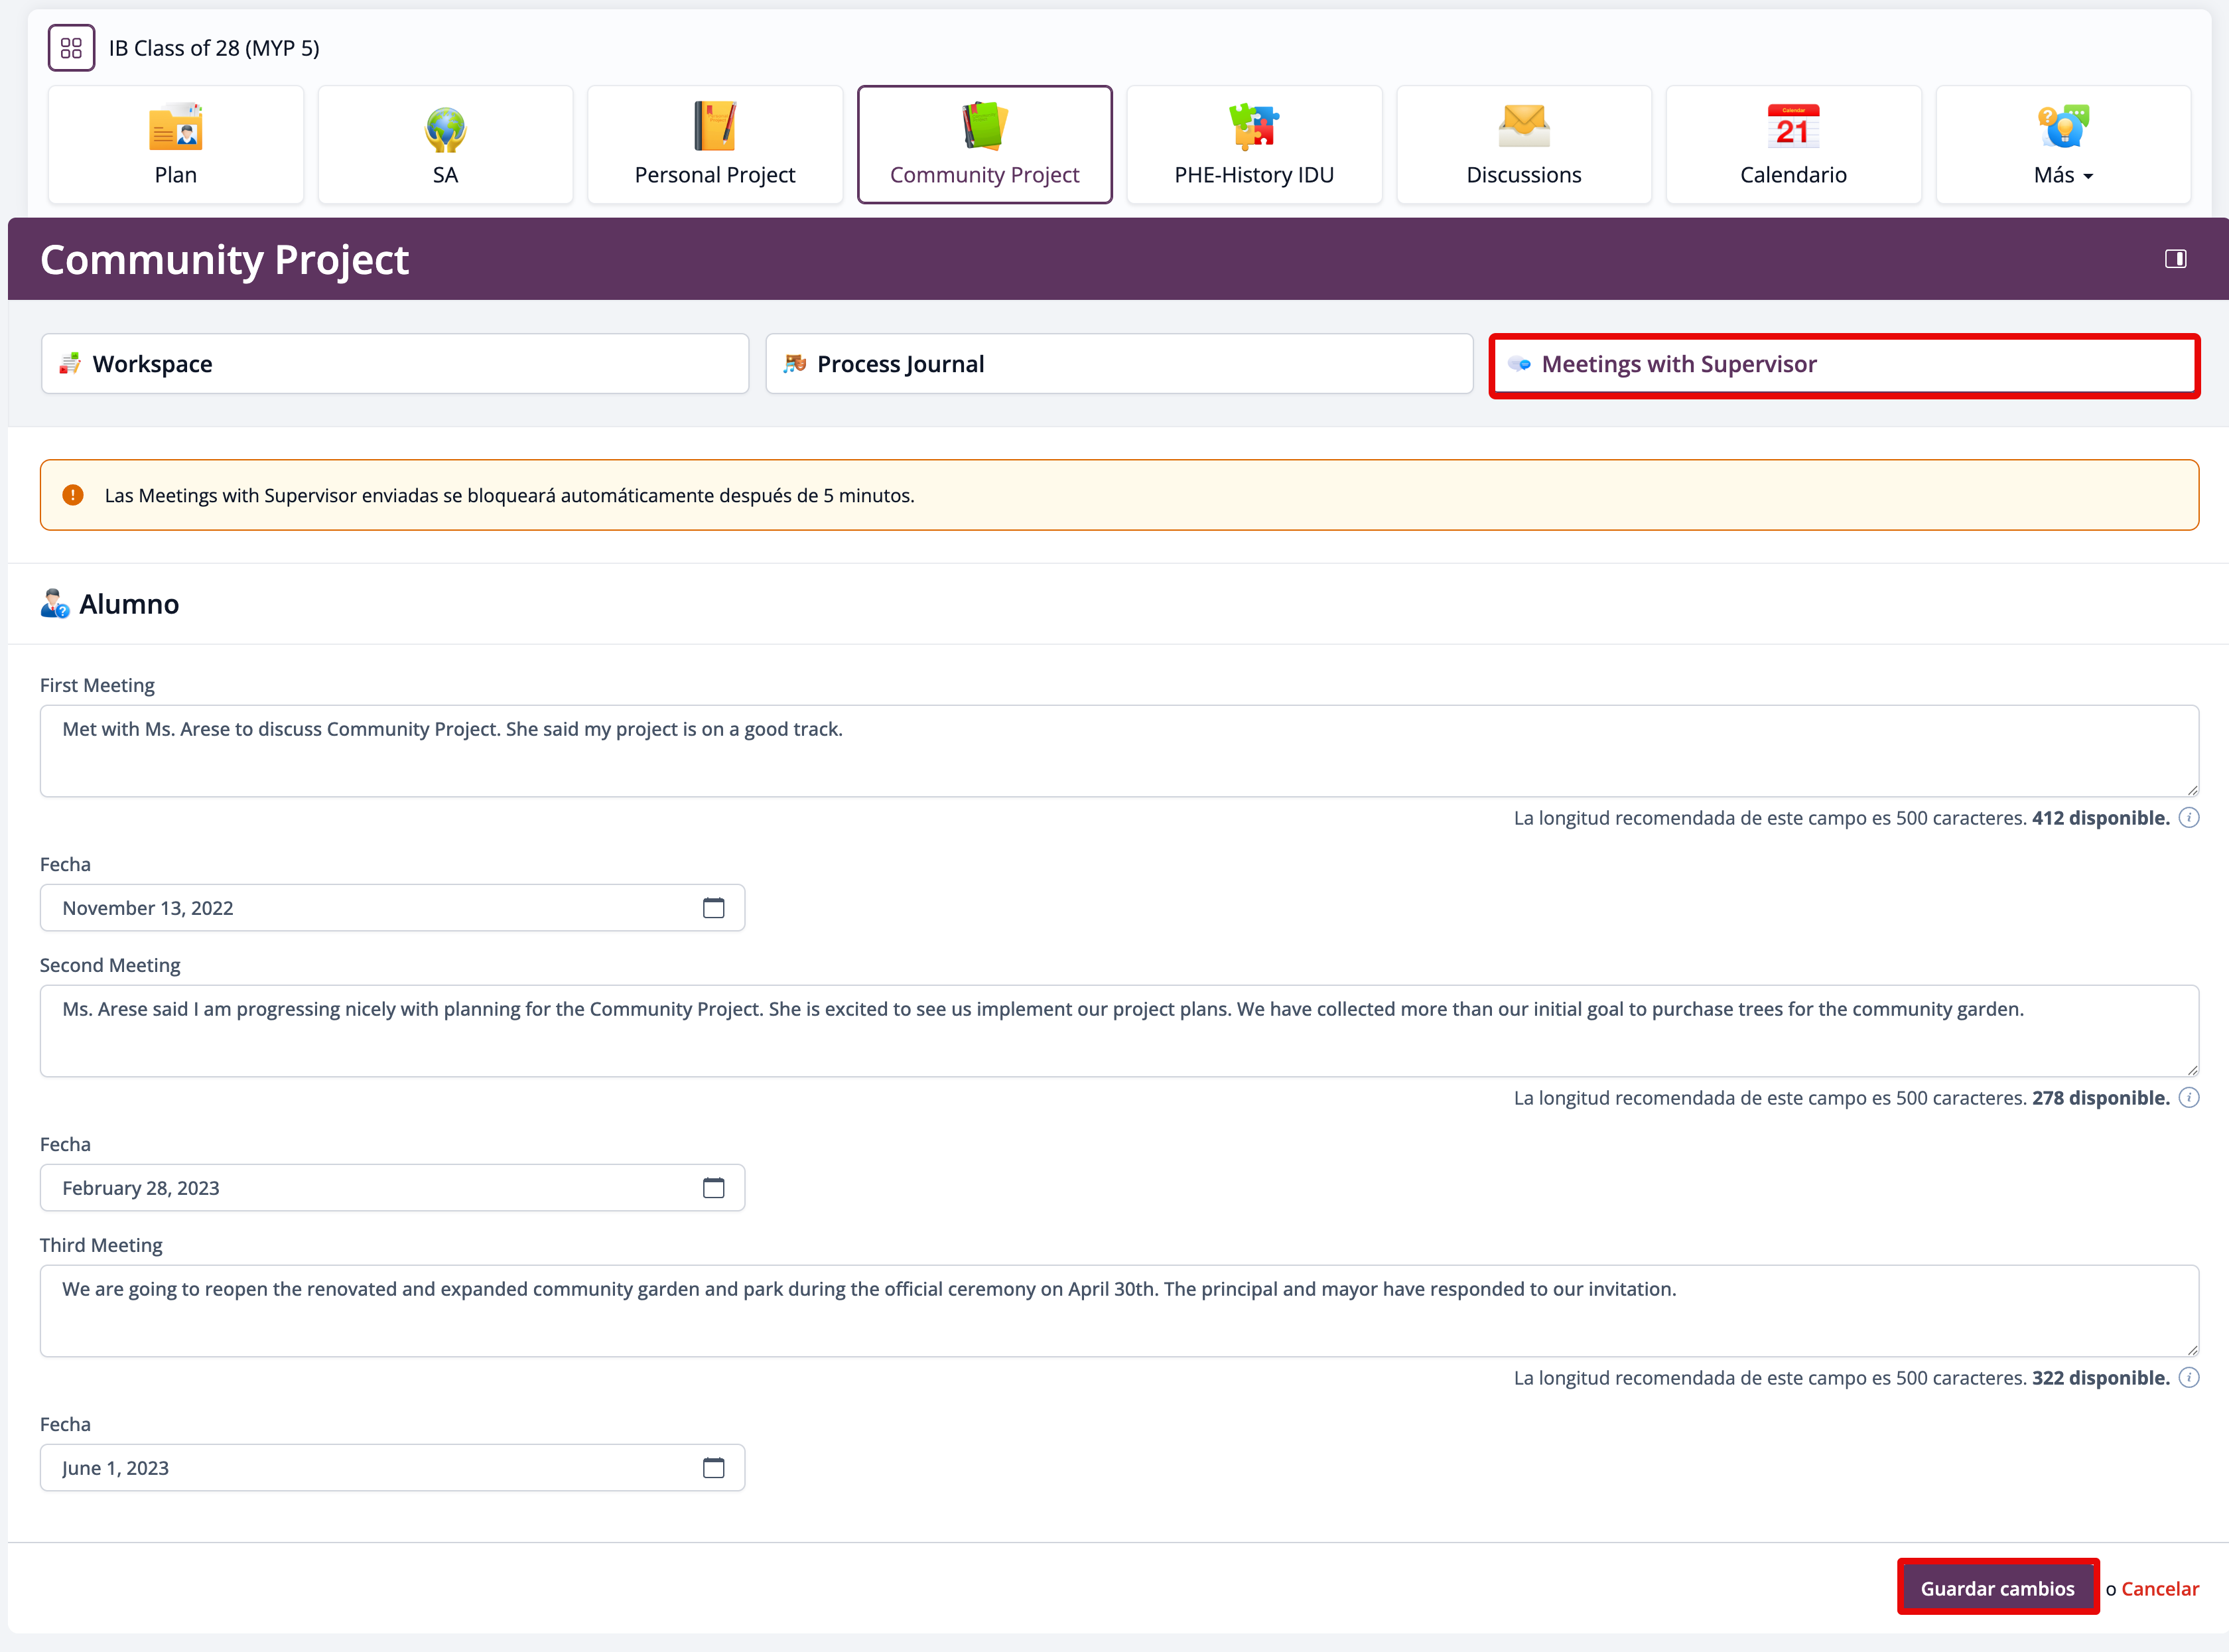The image size is (2229, 1652).
Task: Click Guardar cambios button
Action: point(1997,1588)
